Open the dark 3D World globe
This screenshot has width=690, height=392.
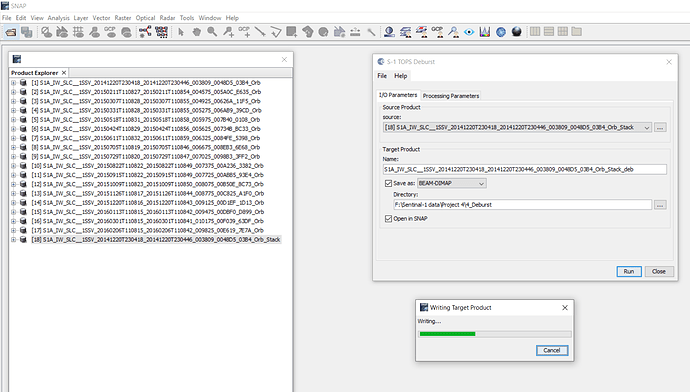click(x=517, y=32)
